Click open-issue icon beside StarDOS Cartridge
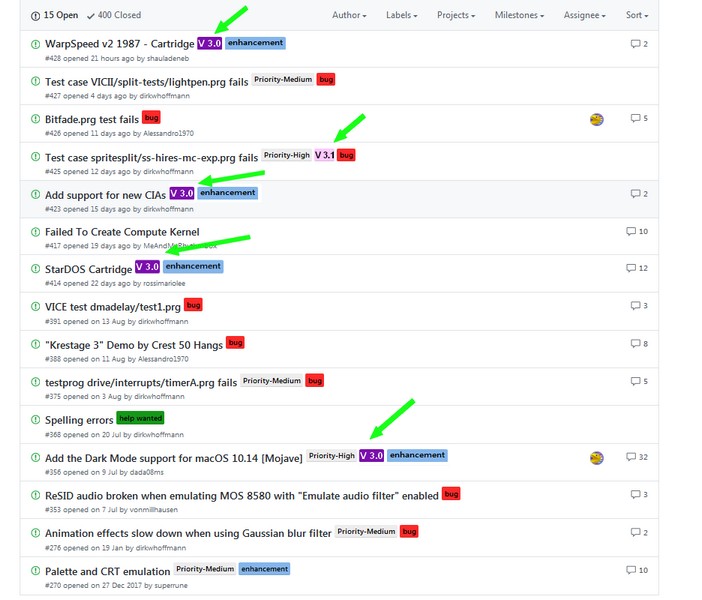The width and height of the screenshot is (702, 600). 35,269
